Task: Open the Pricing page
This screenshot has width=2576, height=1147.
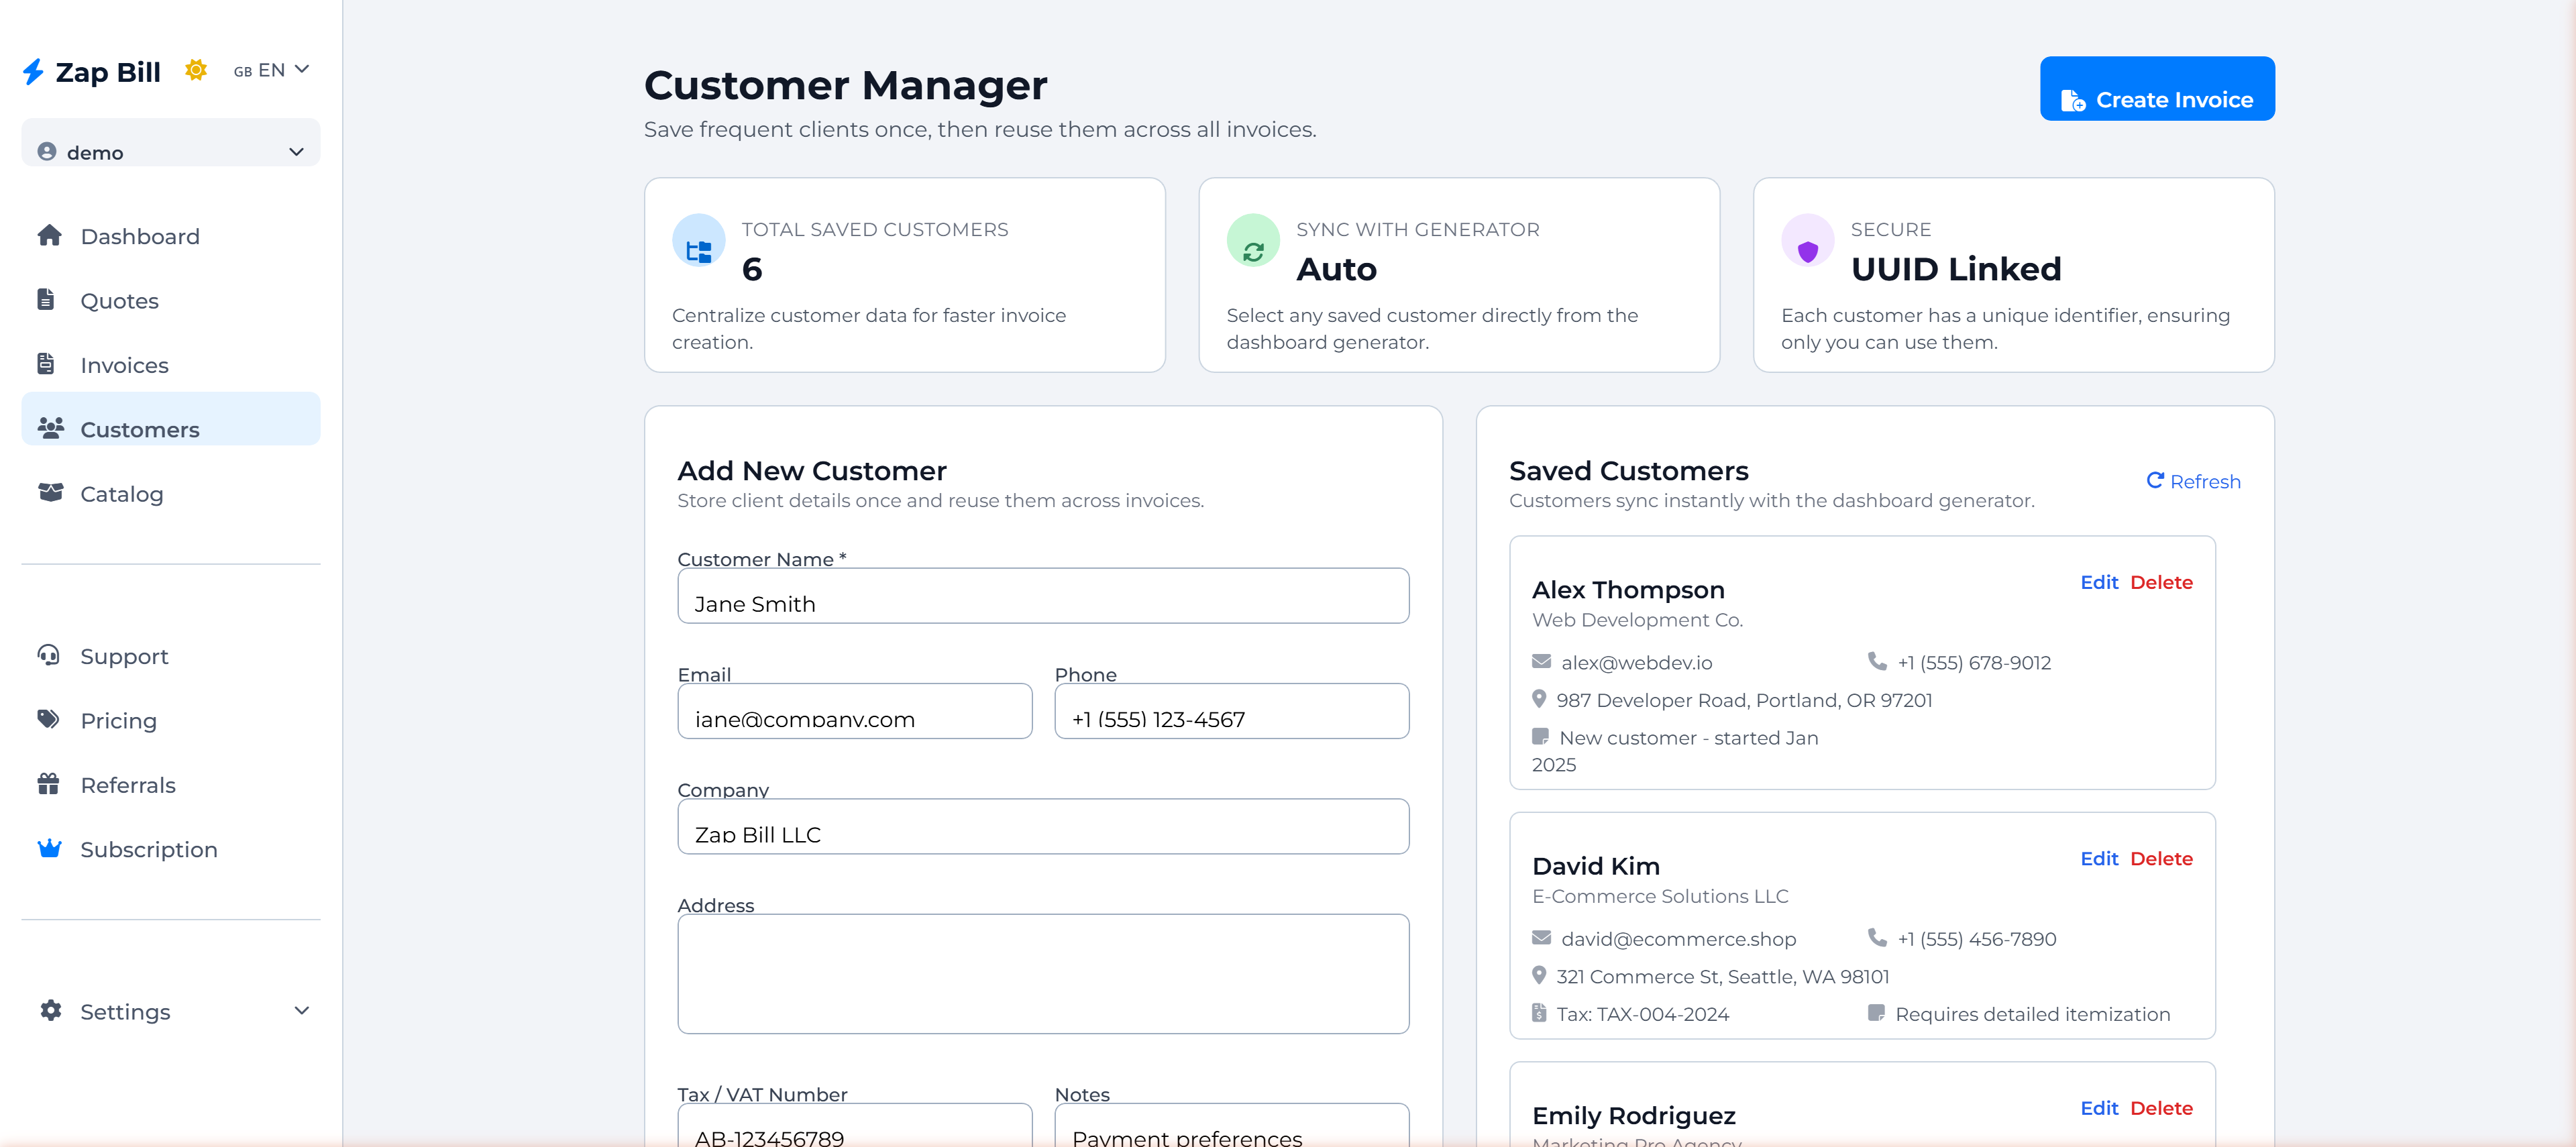Action: click(170, 720)
